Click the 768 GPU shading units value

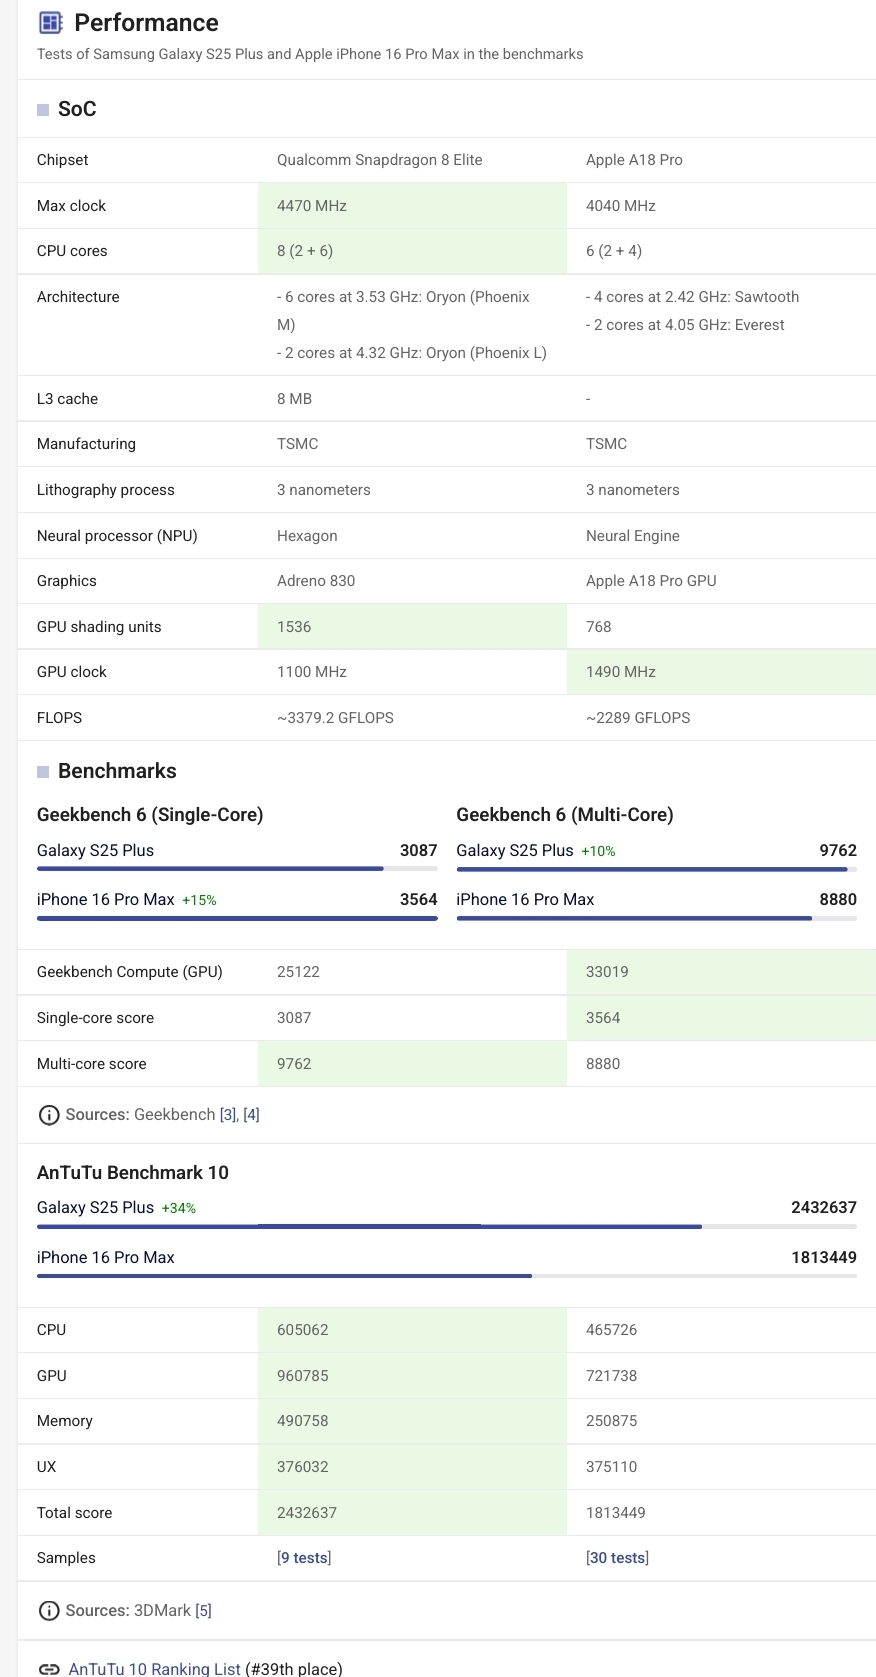click(x=599, y=627)
